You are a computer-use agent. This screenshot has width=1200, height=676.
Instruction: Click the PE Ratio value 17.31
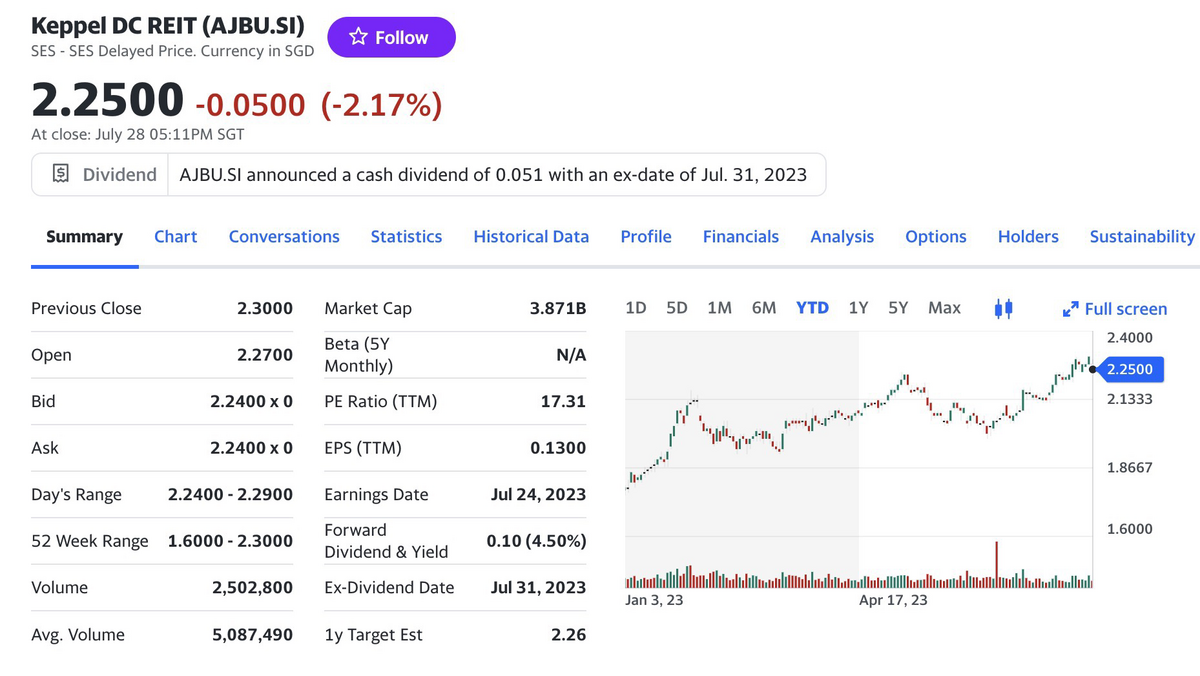click(x=563, y=401)
